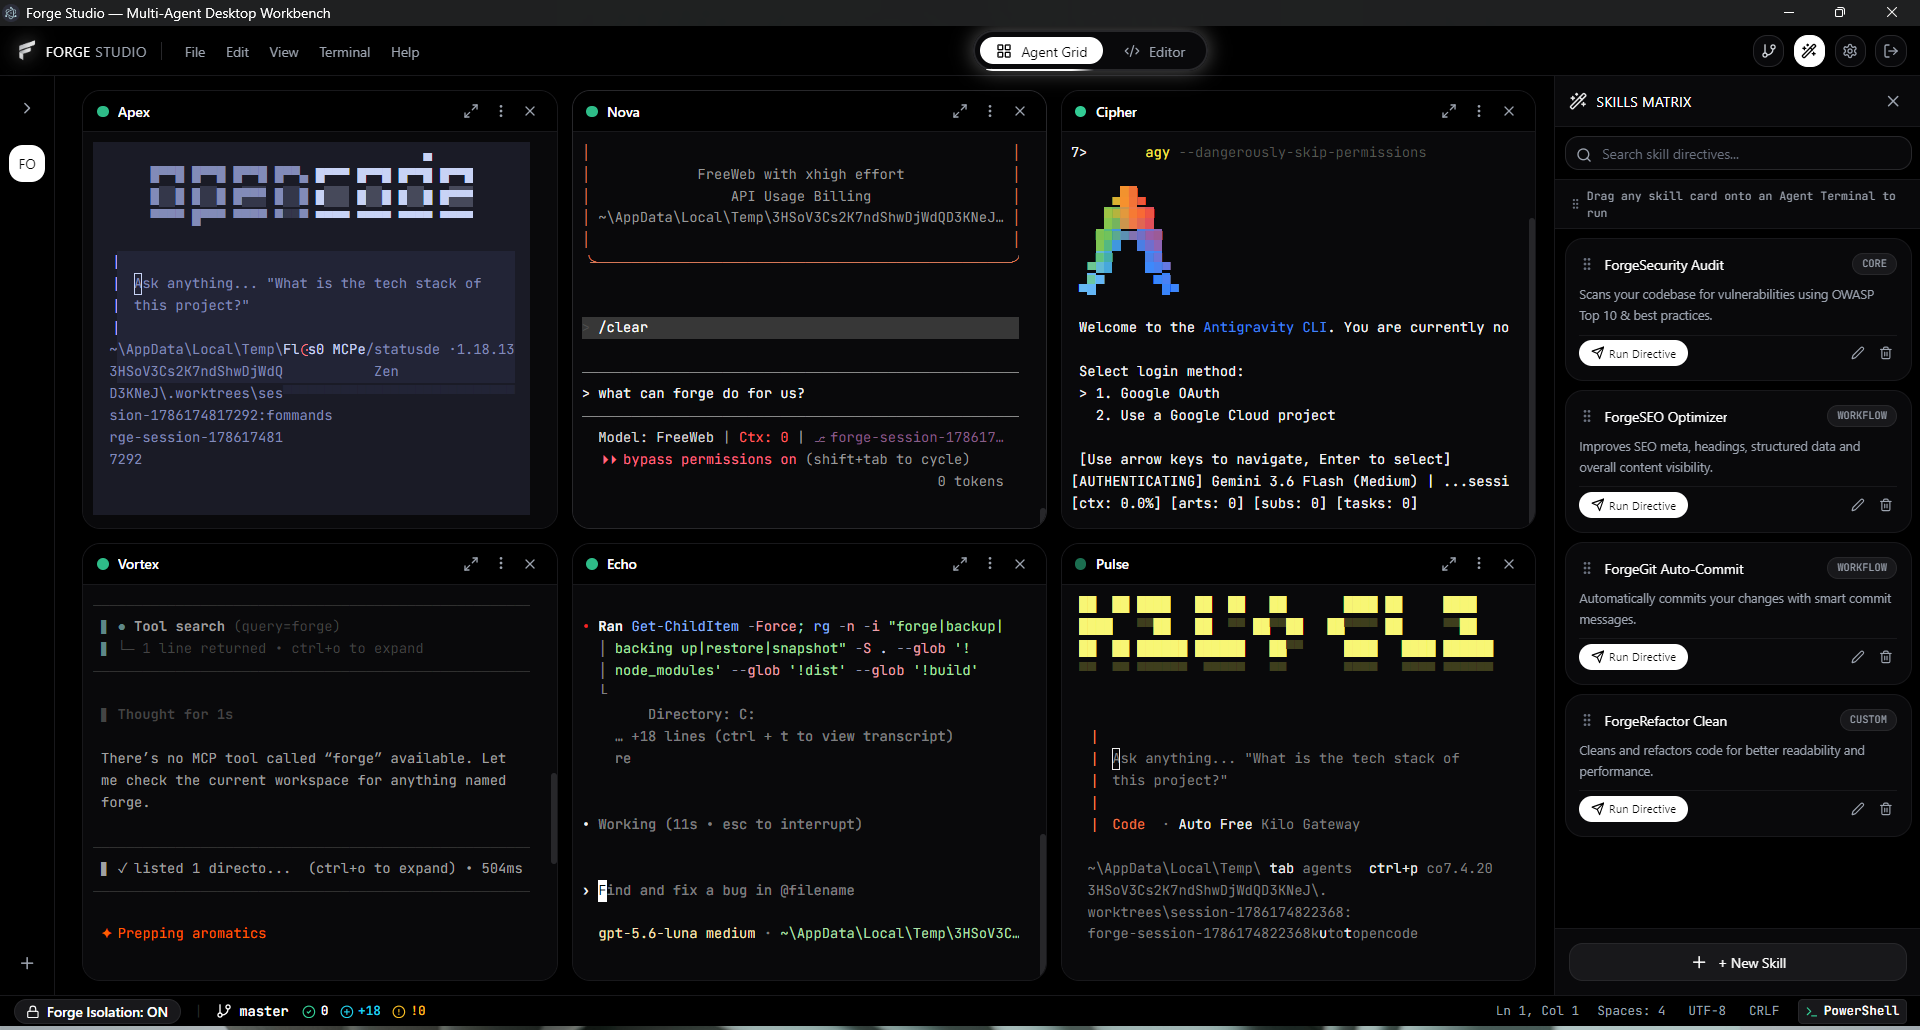Click the Ln 1, Col 1 indicator

[x=1537, y=1012]
